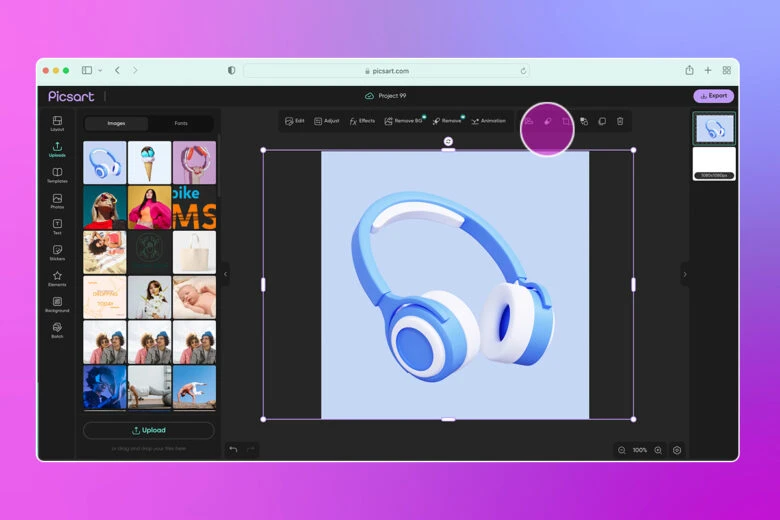Zoom in using the plus magnifier
Screen dimensions: 780x520
[658, 450]
